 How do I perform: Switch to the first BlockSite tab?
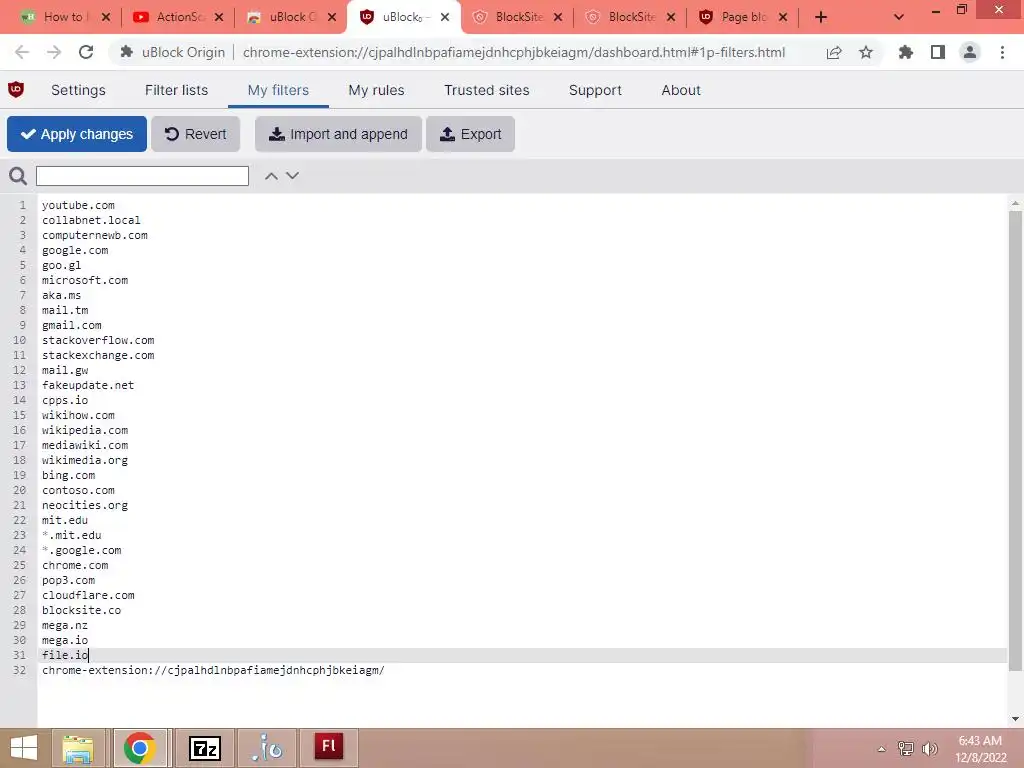(x=516, y=17)
